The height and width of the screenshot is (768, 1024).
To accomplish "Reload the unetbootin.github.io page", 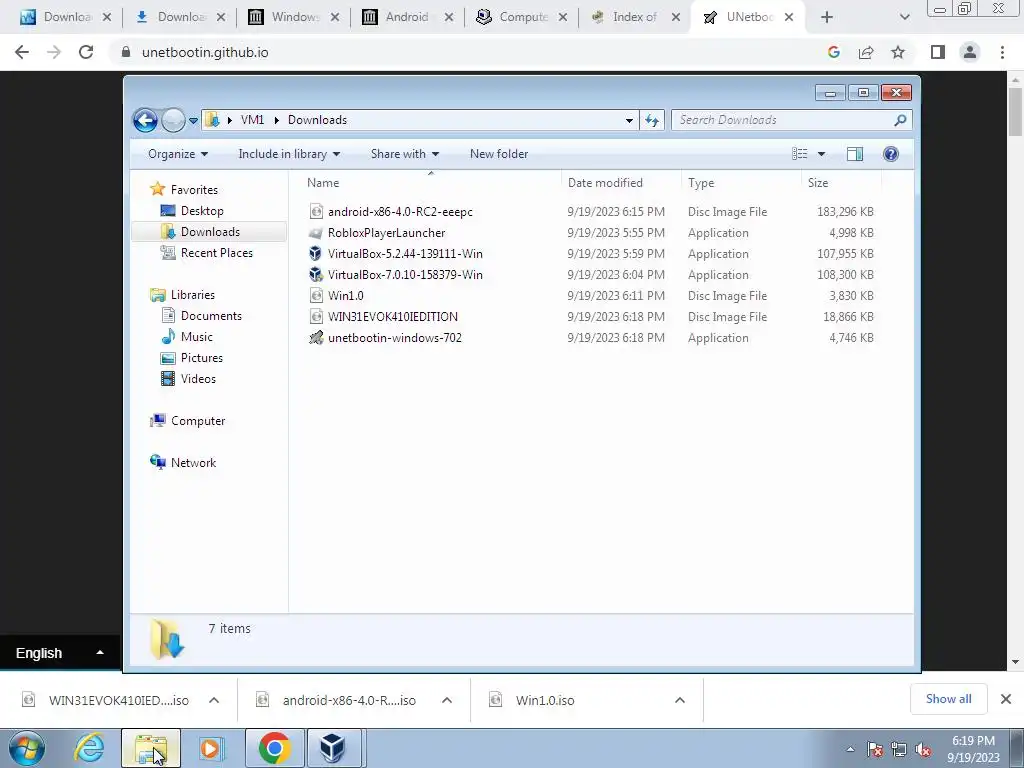I will tap(86, 52).
